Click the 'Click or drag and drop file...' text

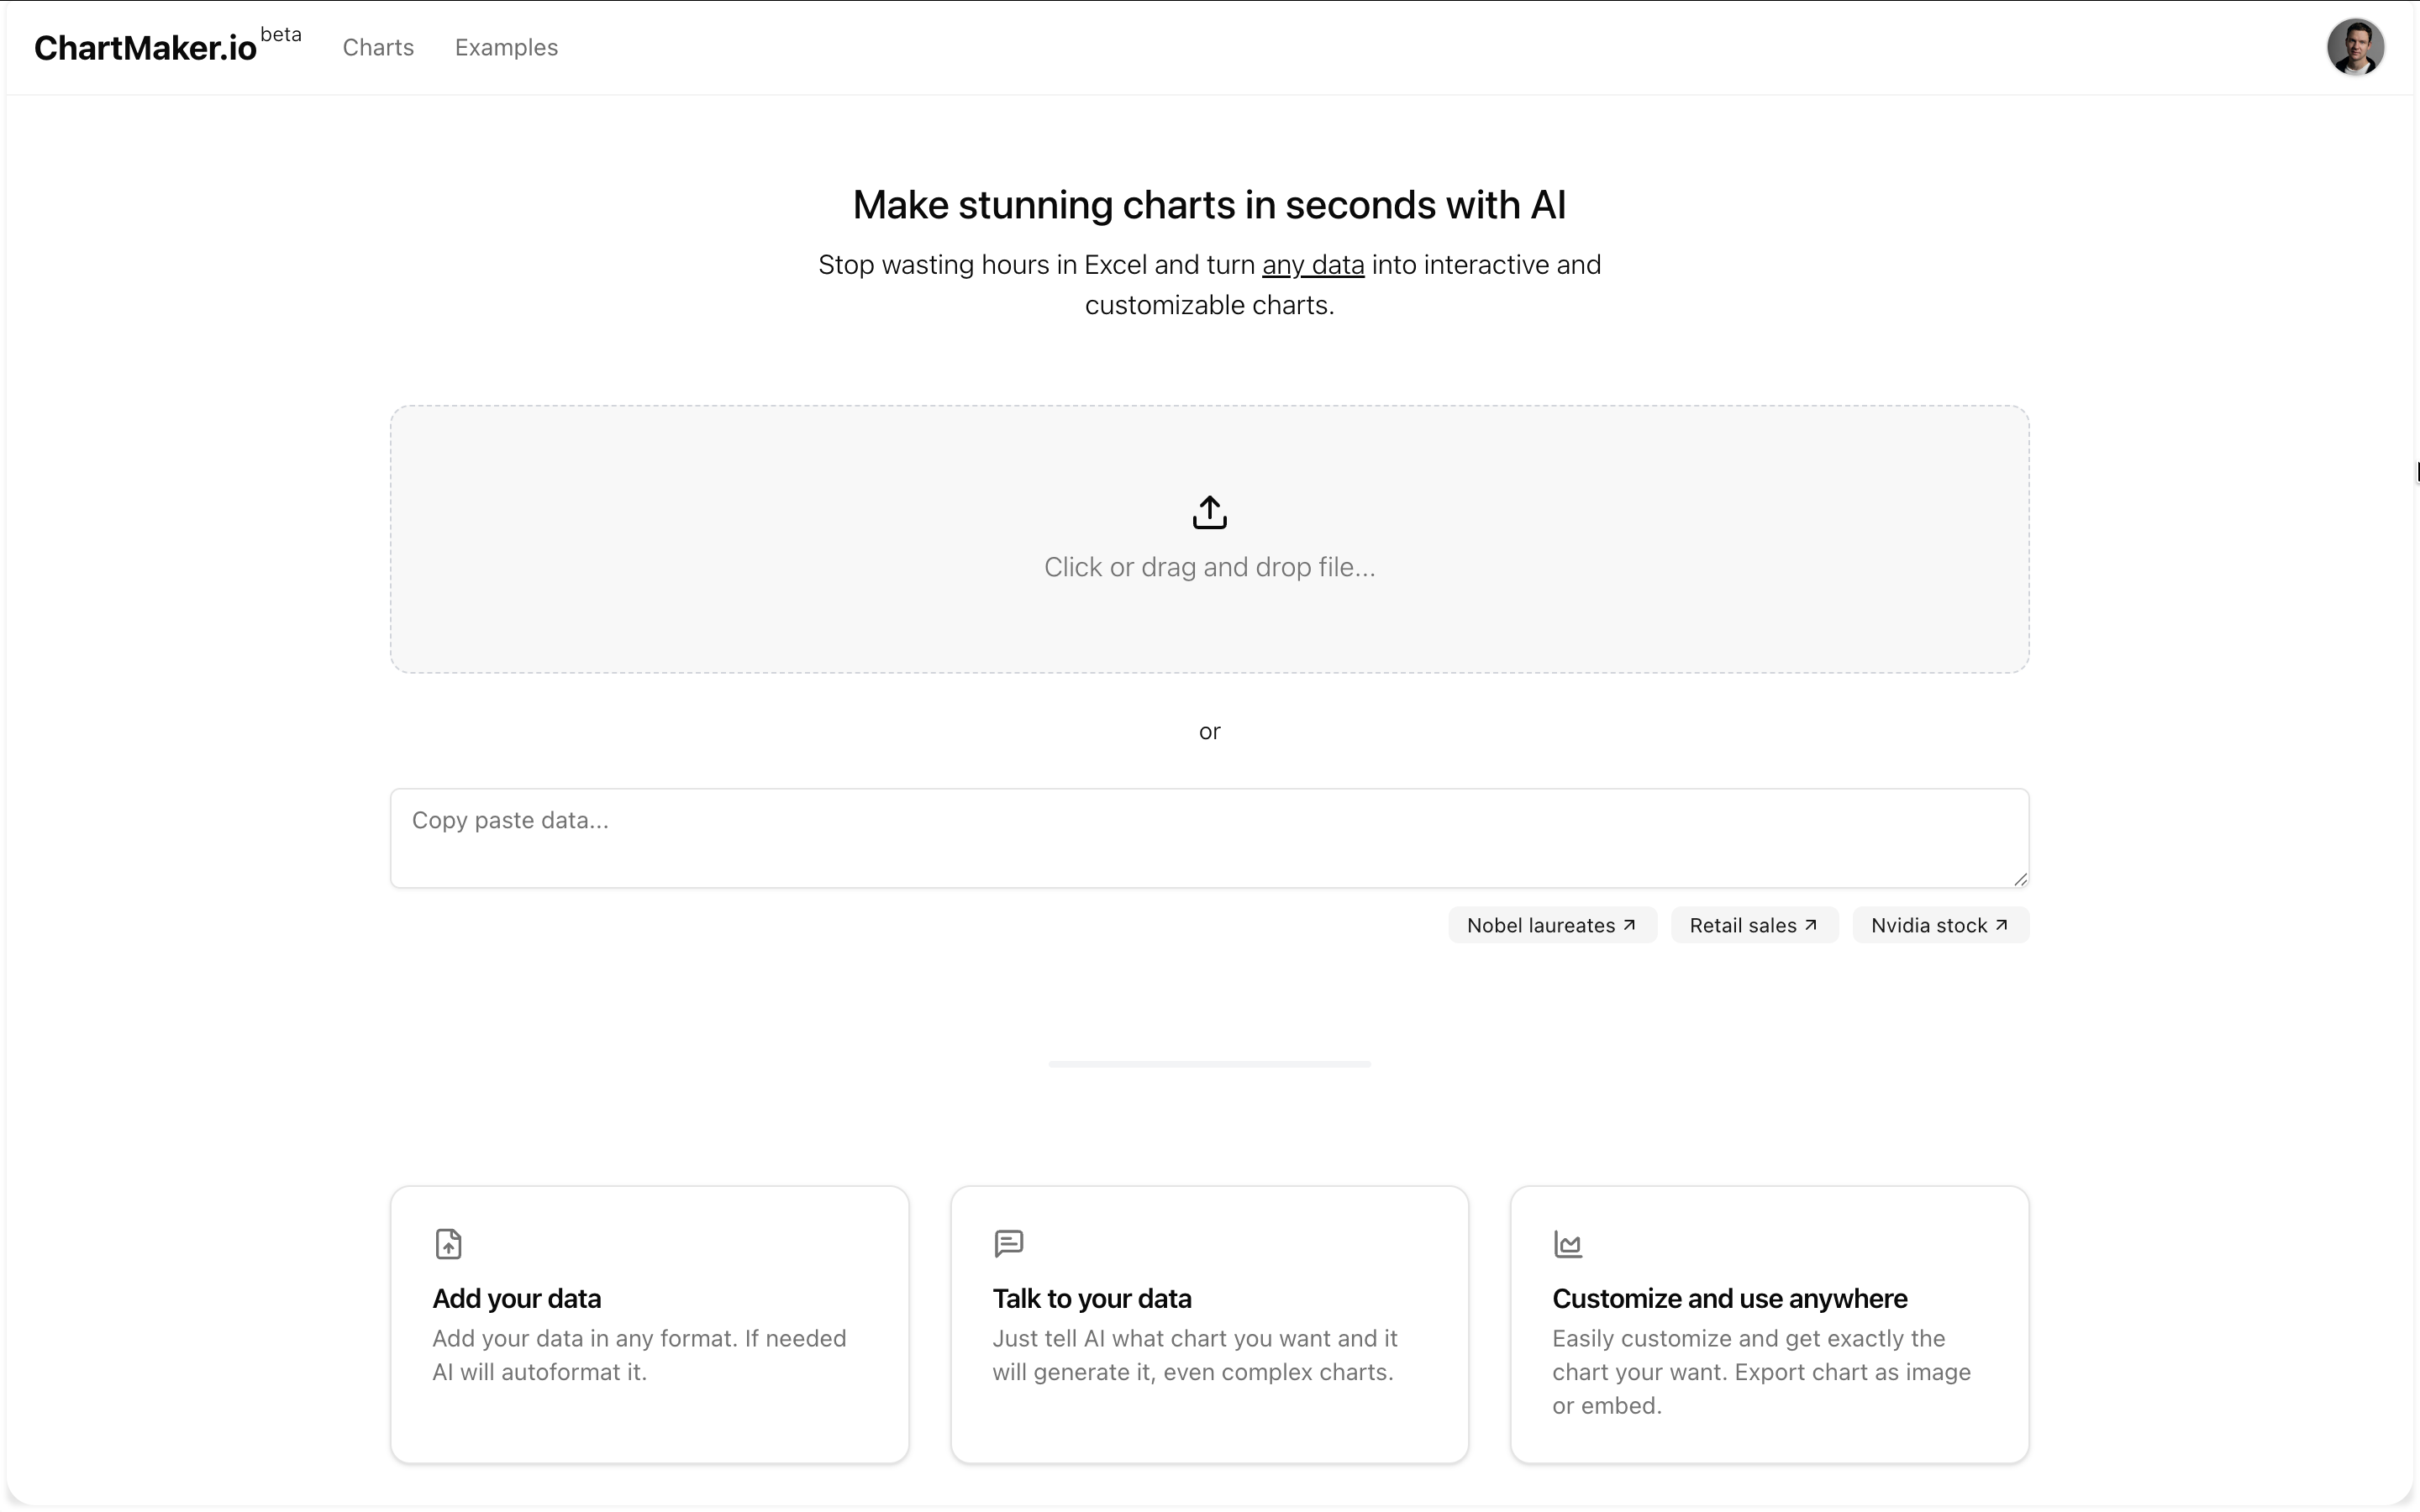(1209, 567)
